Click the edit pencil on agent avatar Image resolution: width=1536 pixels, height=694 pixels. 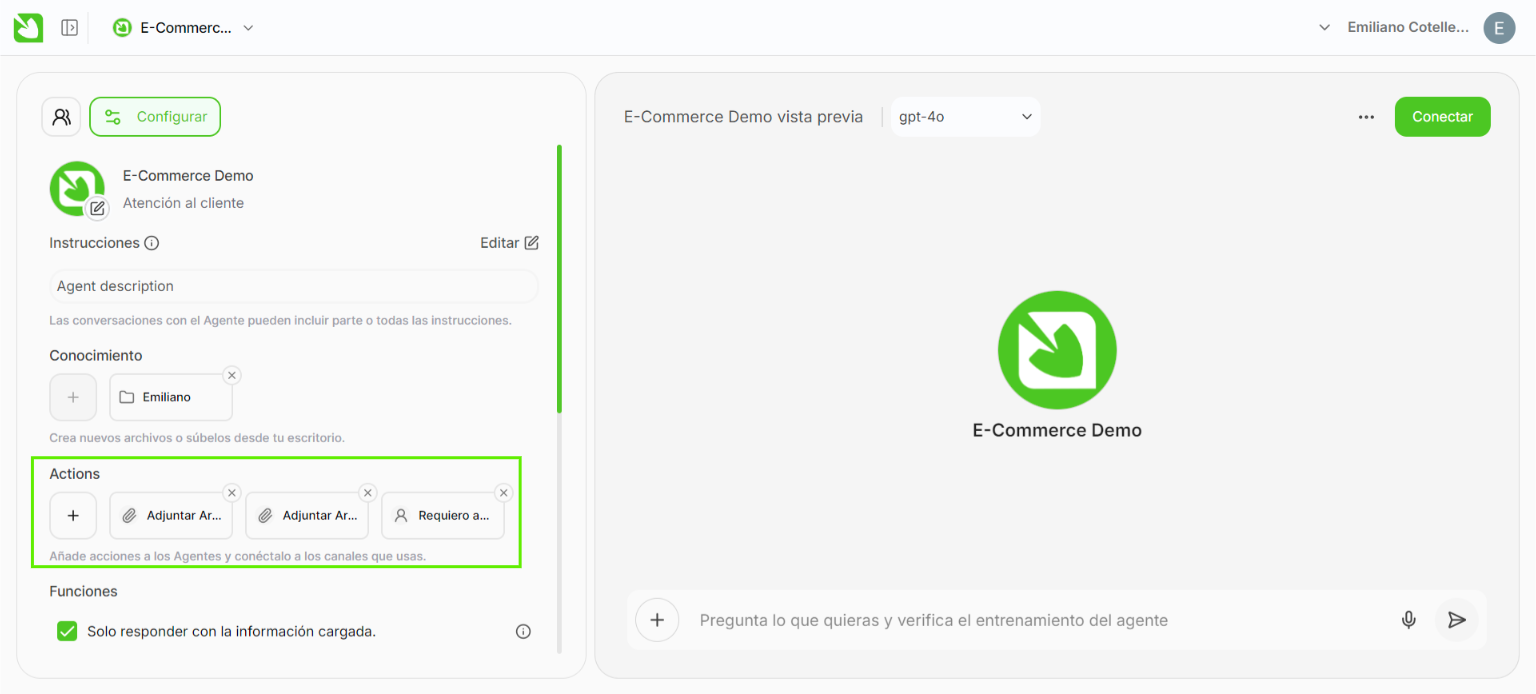click(x=97, y=208)
